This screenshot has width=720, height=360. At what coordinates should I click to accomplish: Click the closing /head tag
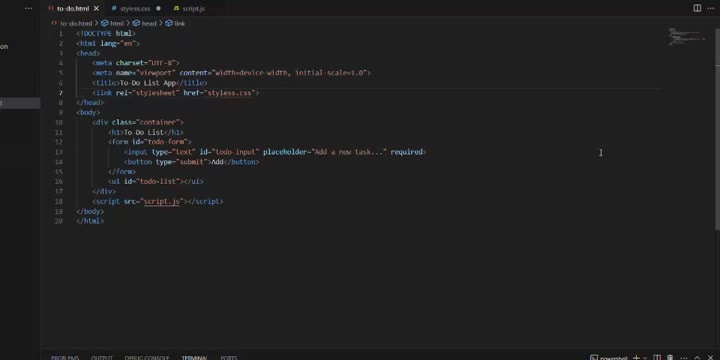[x=90, y=102]
